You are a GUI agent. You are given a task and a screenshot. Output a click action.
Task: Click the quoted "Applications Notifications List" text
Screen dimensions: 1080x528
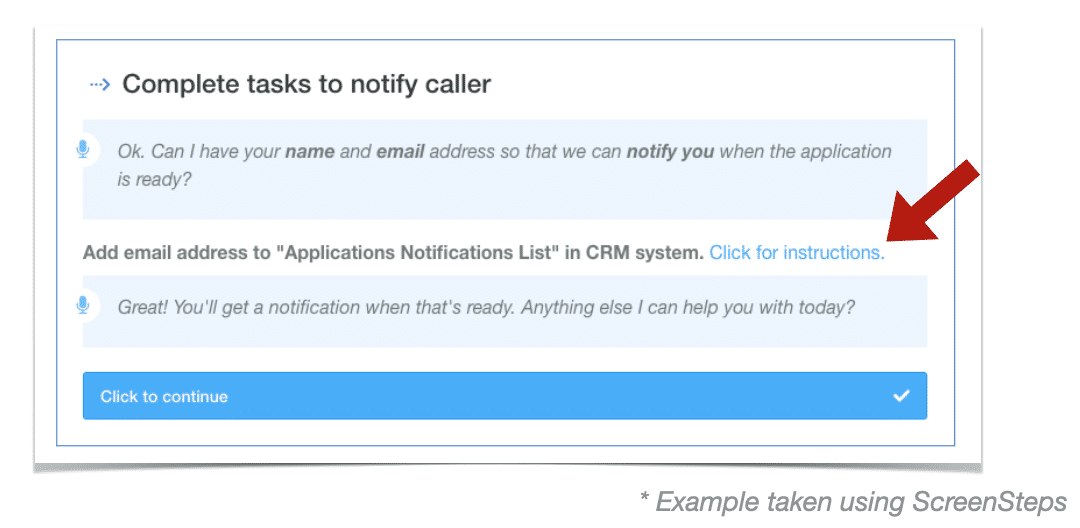point(411,253)
